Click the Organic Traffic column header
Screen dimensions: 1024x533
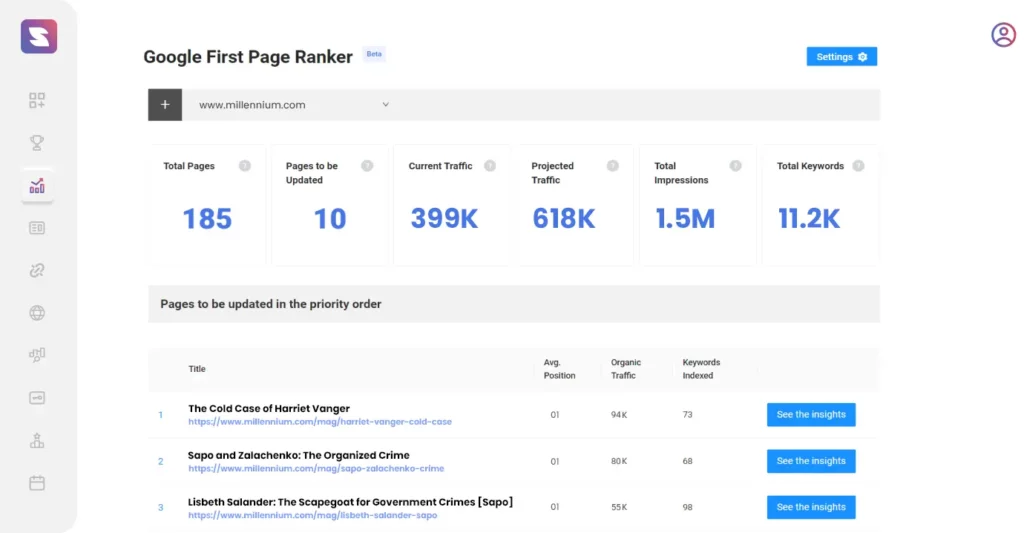point(626,369)
